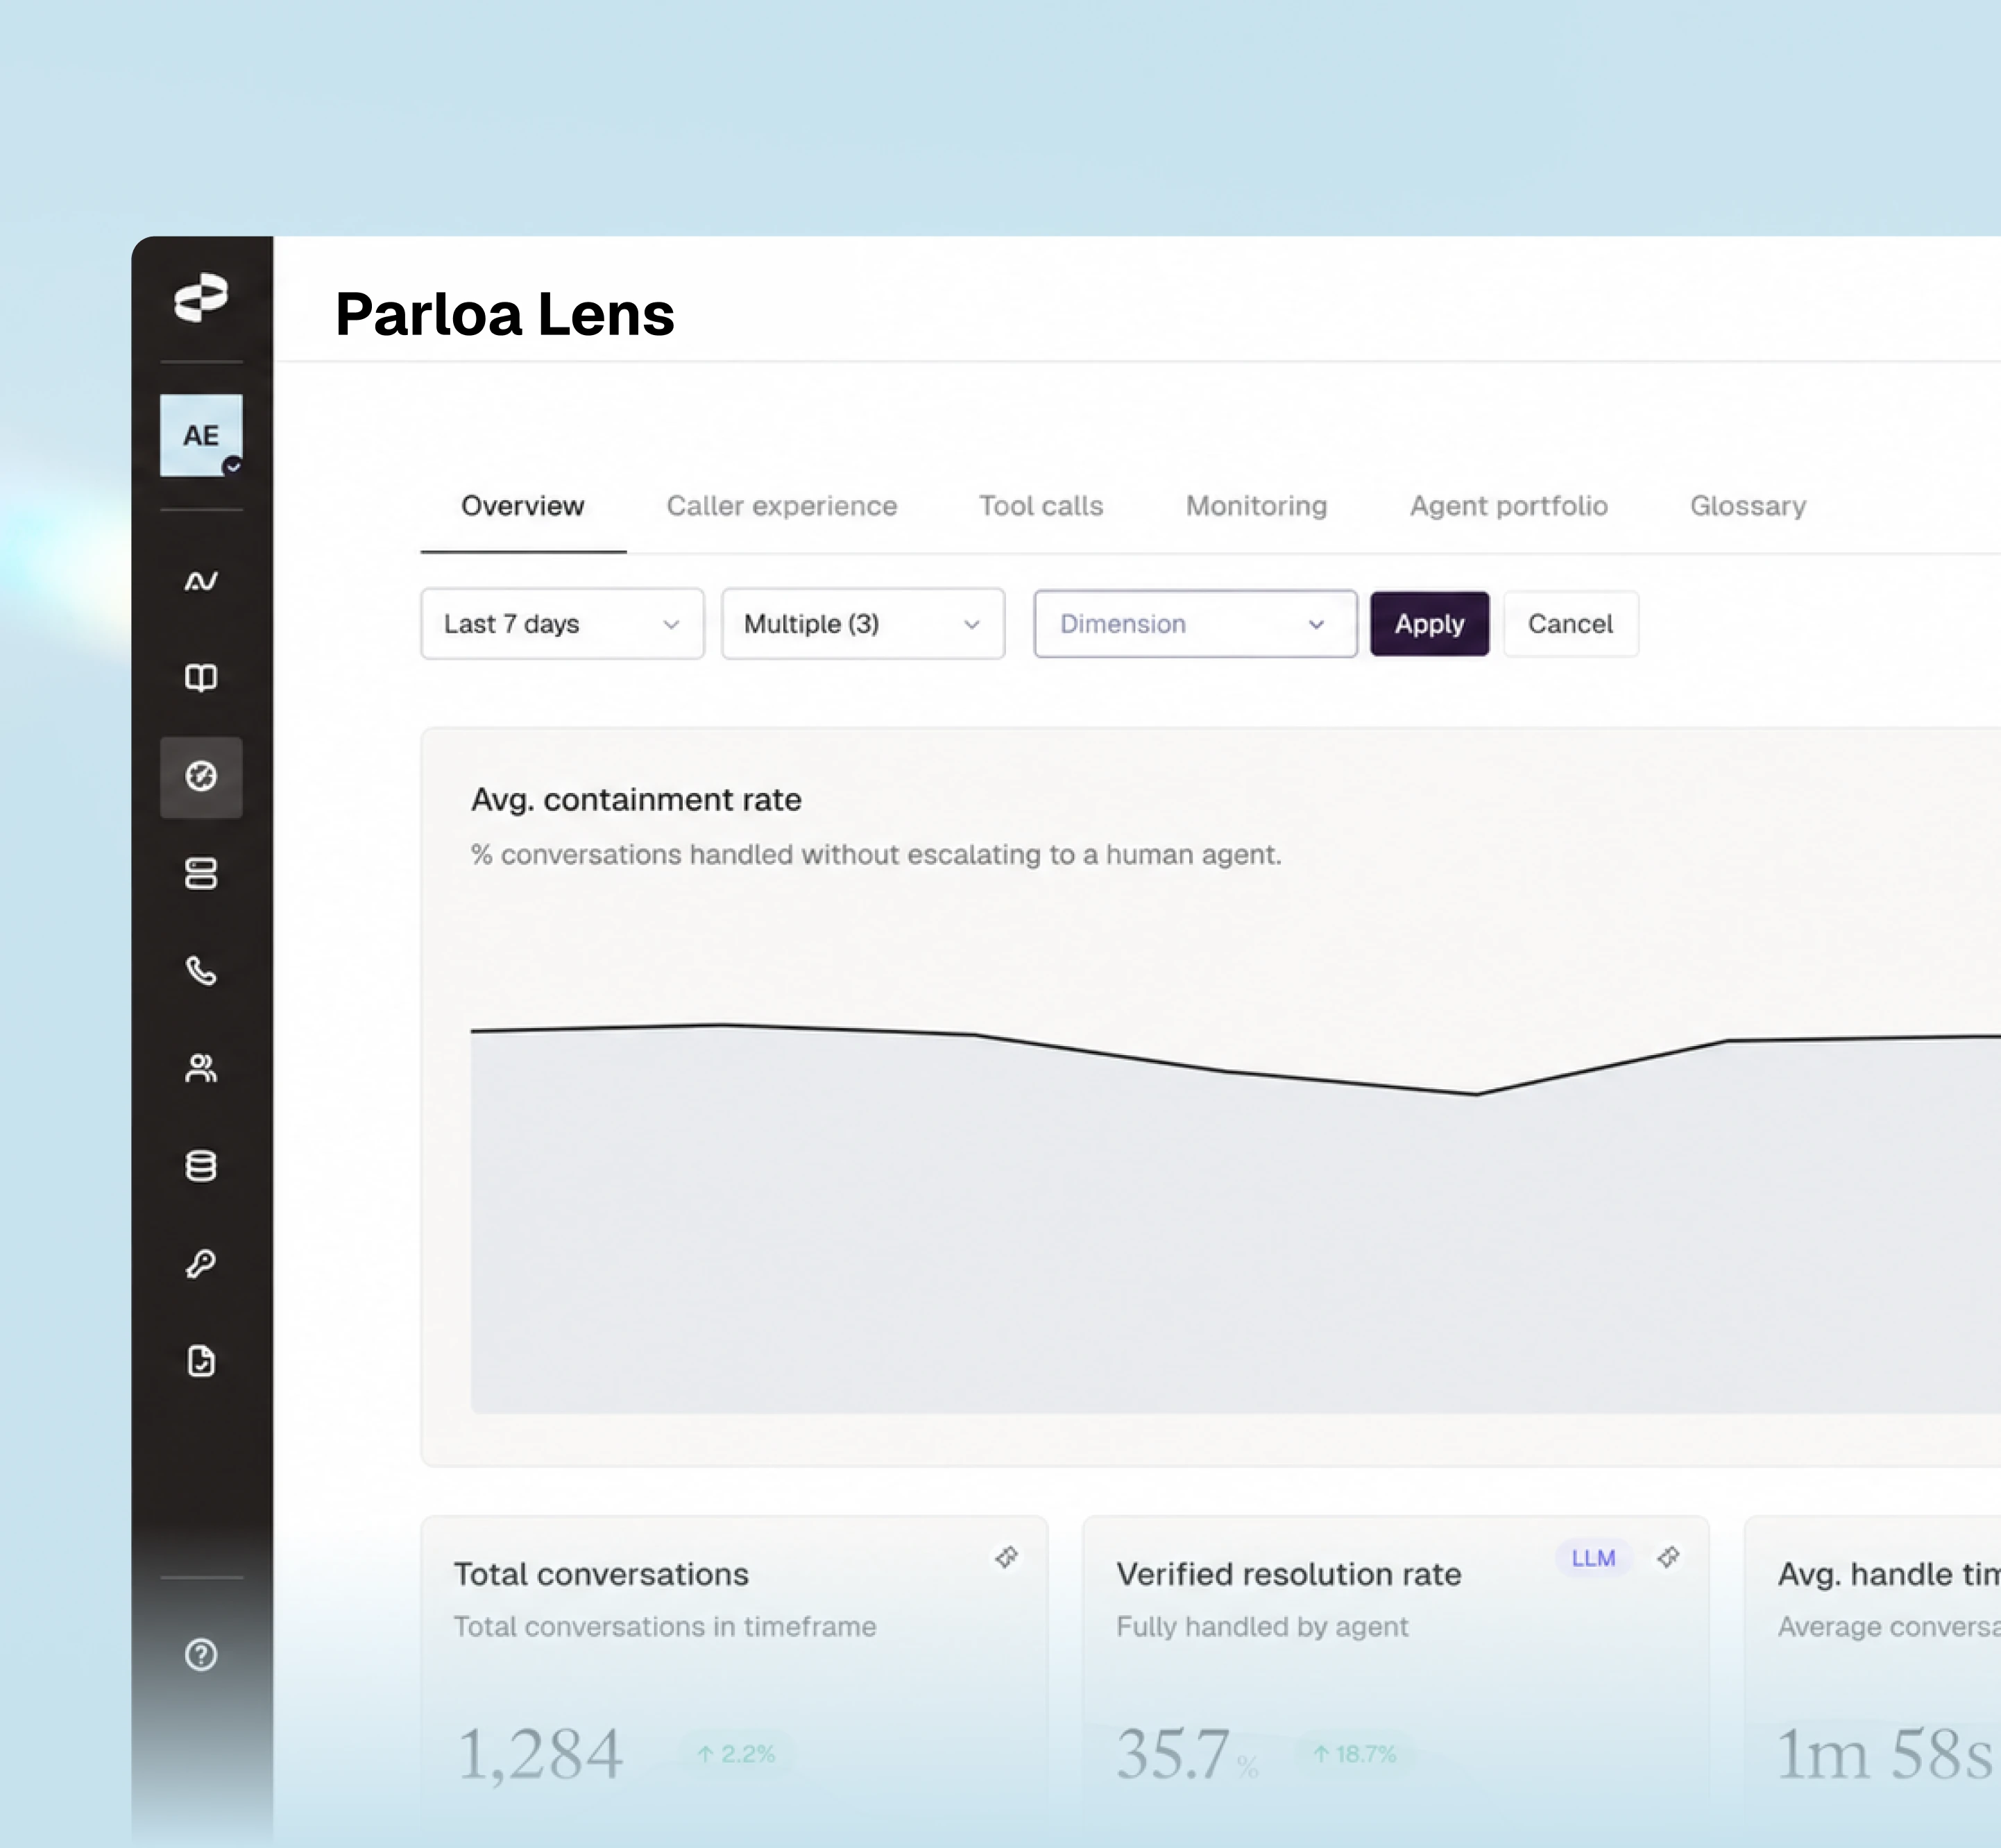The width and height of the screenshot is (2001, 1848).
Task: Open the help question mark icon
Action: click(201, 1655)
